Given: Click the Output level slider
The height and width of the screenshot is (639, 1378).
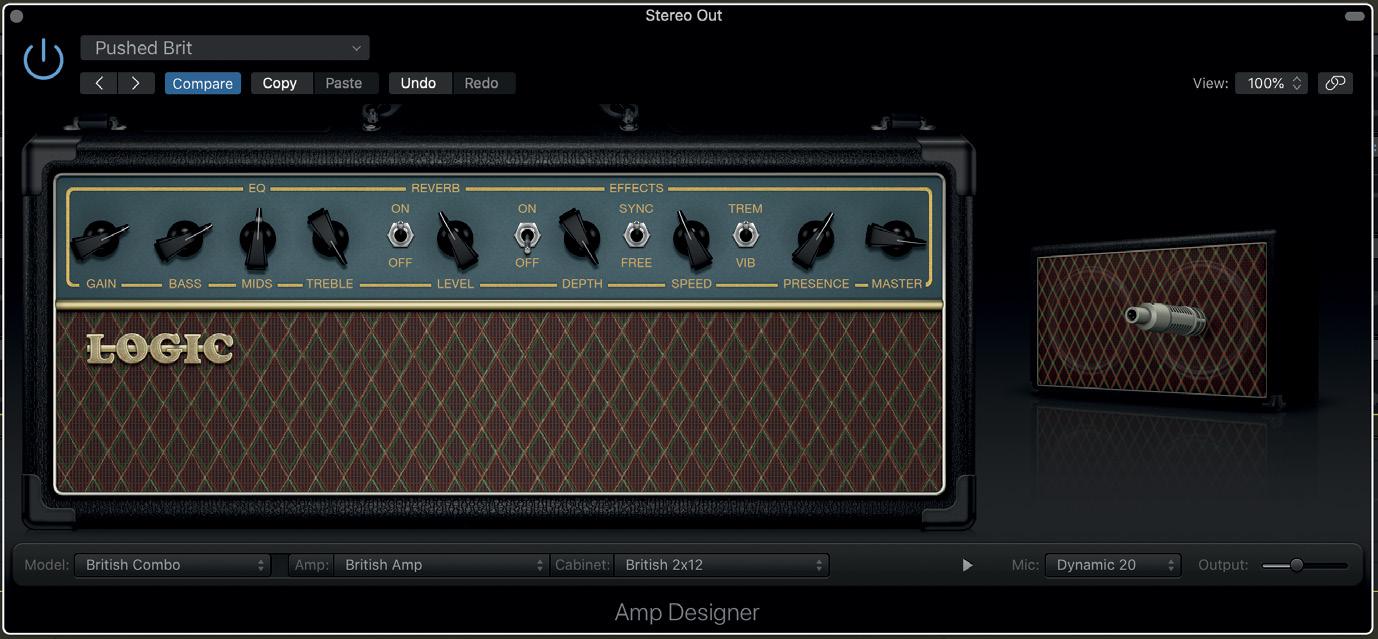Looking at the screenshot, I should [1305, 565].
